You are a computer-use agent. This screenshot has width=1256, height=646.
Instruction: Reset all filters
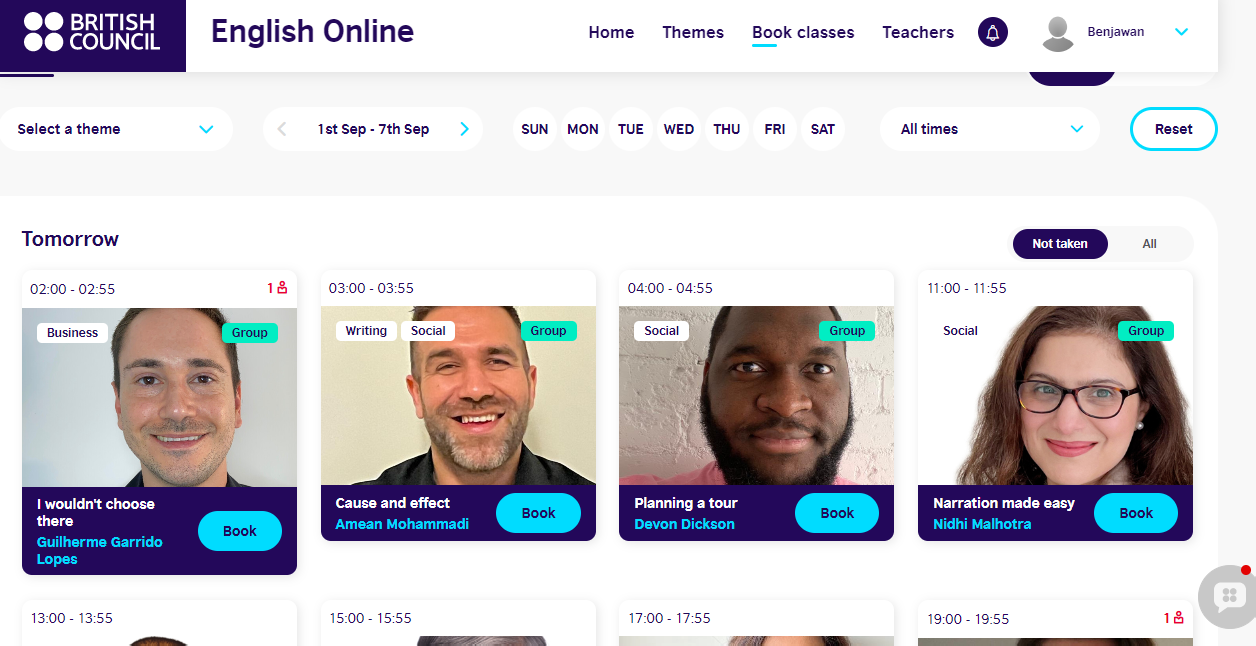tap(1174, 129)
